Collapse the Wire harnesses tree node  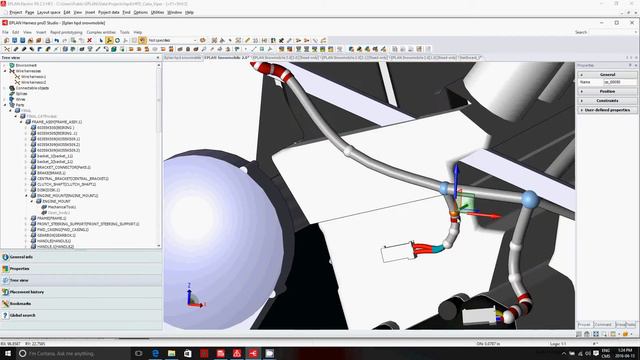coord(5,71)
